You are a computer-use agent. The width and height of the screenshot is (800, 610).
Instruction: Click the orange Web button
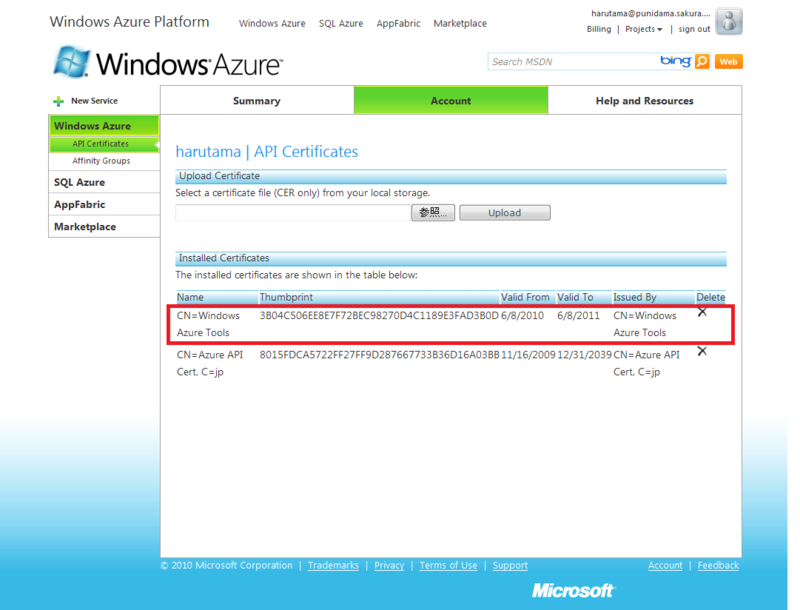tap(729, 62)
